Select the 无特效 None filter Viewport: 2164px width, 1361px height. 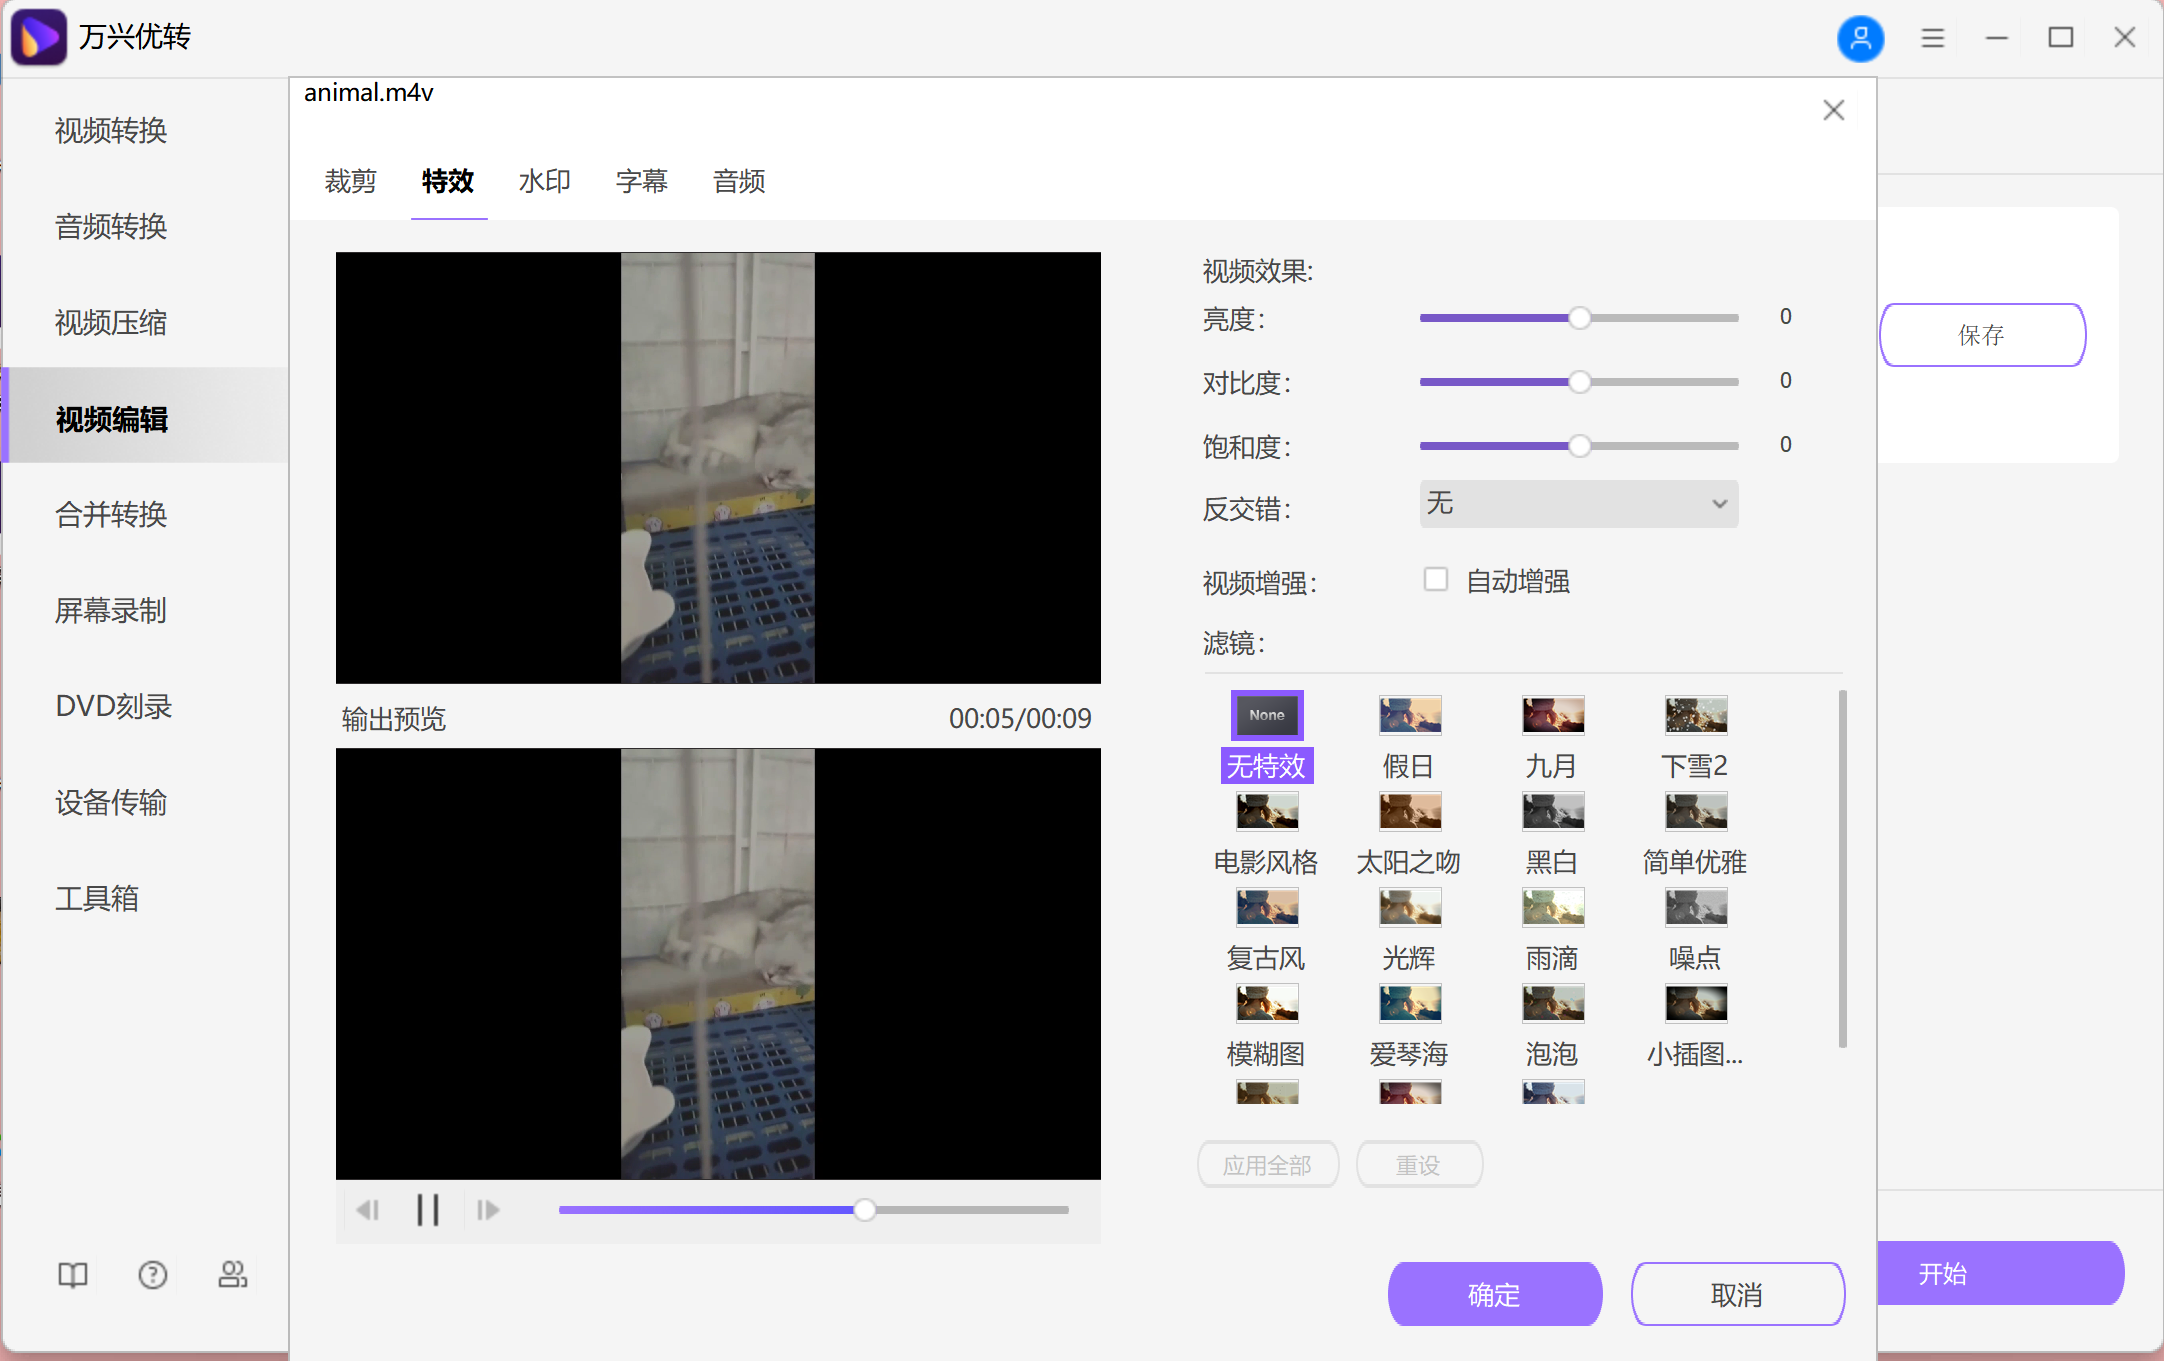1266,715
